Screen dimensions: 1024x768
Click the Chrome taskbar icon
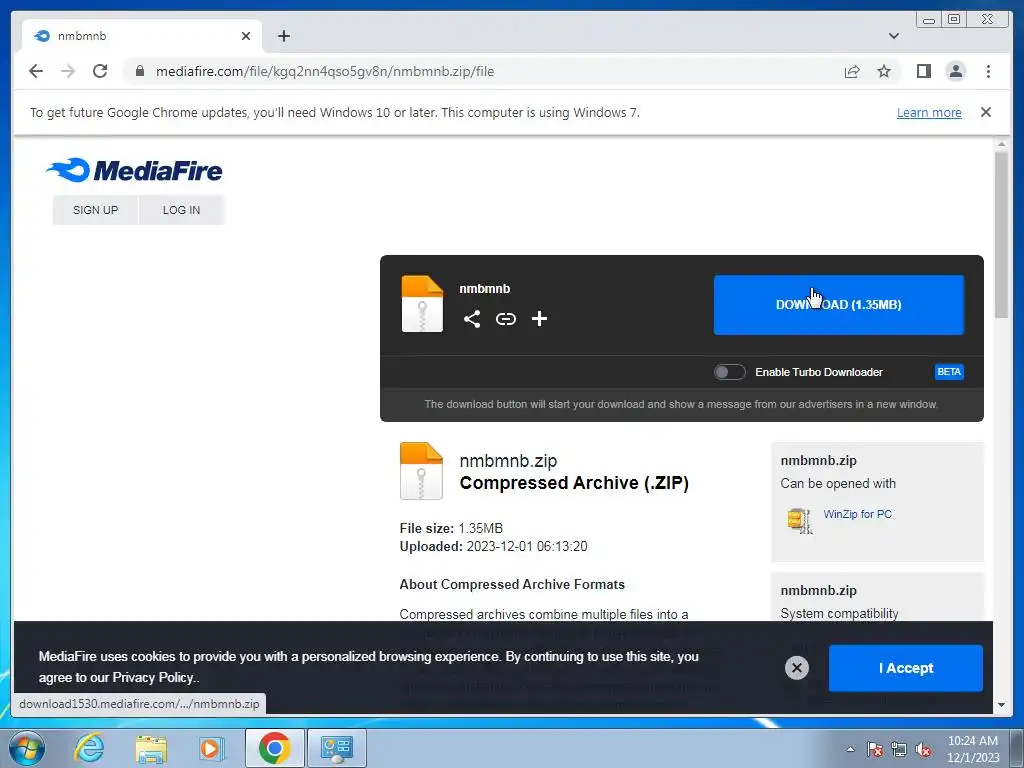[274, 748]
